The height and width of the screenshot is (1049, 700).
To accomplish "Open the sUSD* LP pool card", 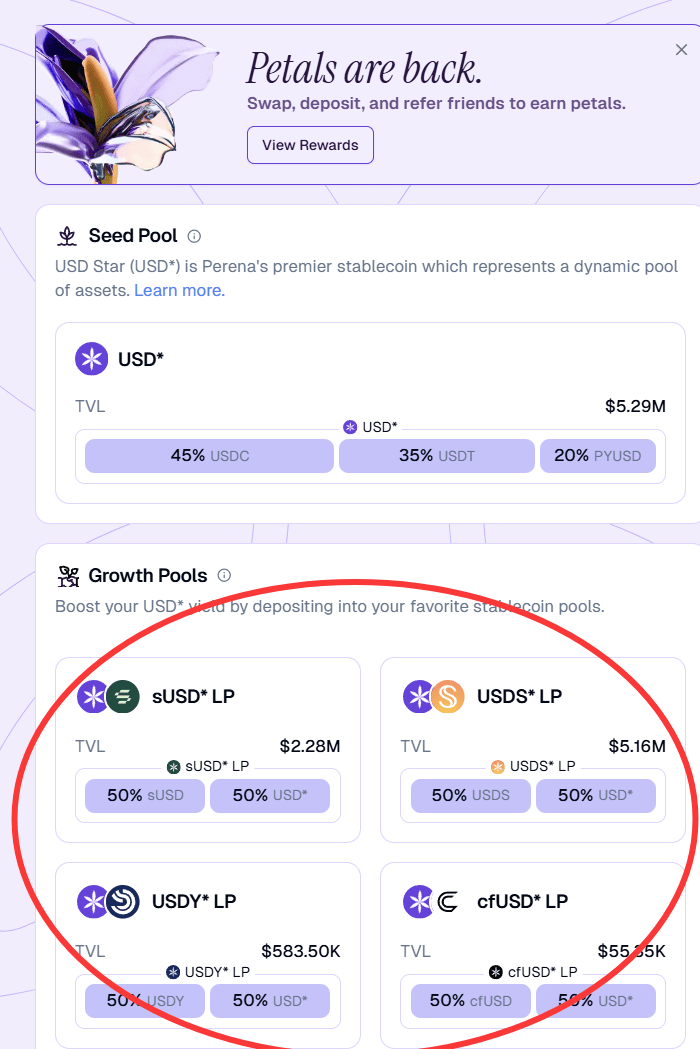I will click(x=208, y=750).
